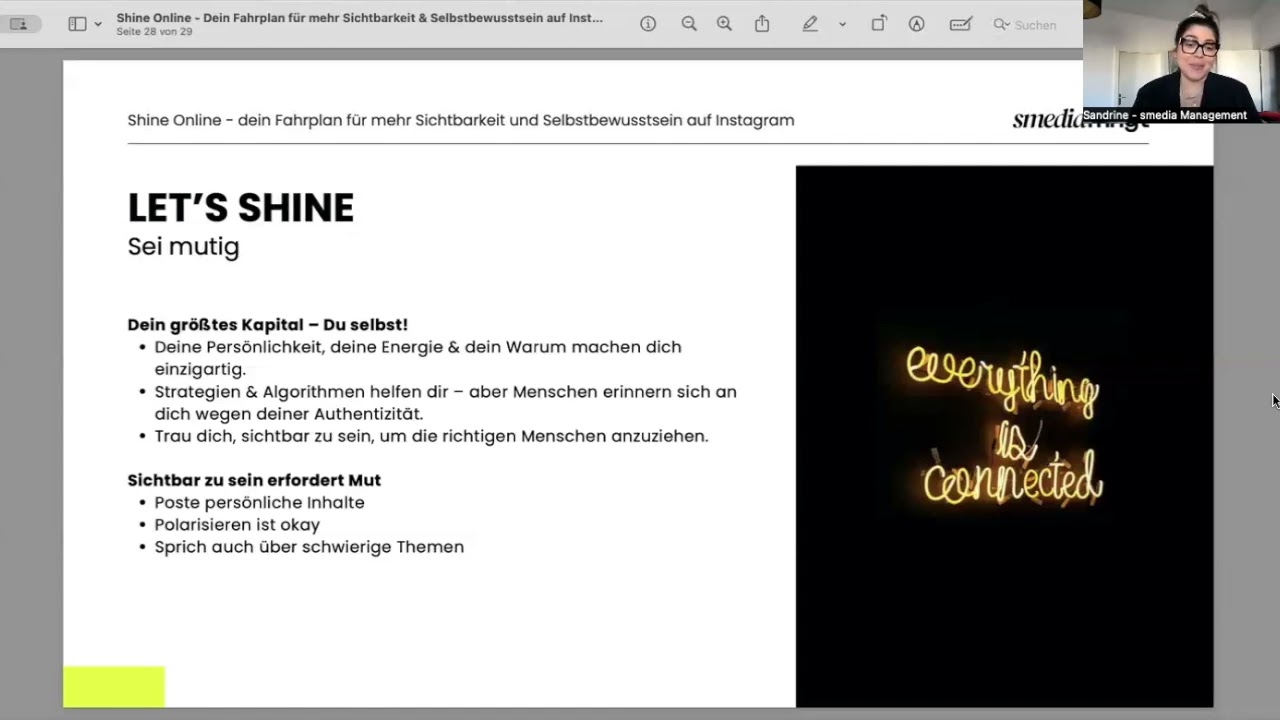Click the neon 'everything is connected' image

[x=1004, y=436]
